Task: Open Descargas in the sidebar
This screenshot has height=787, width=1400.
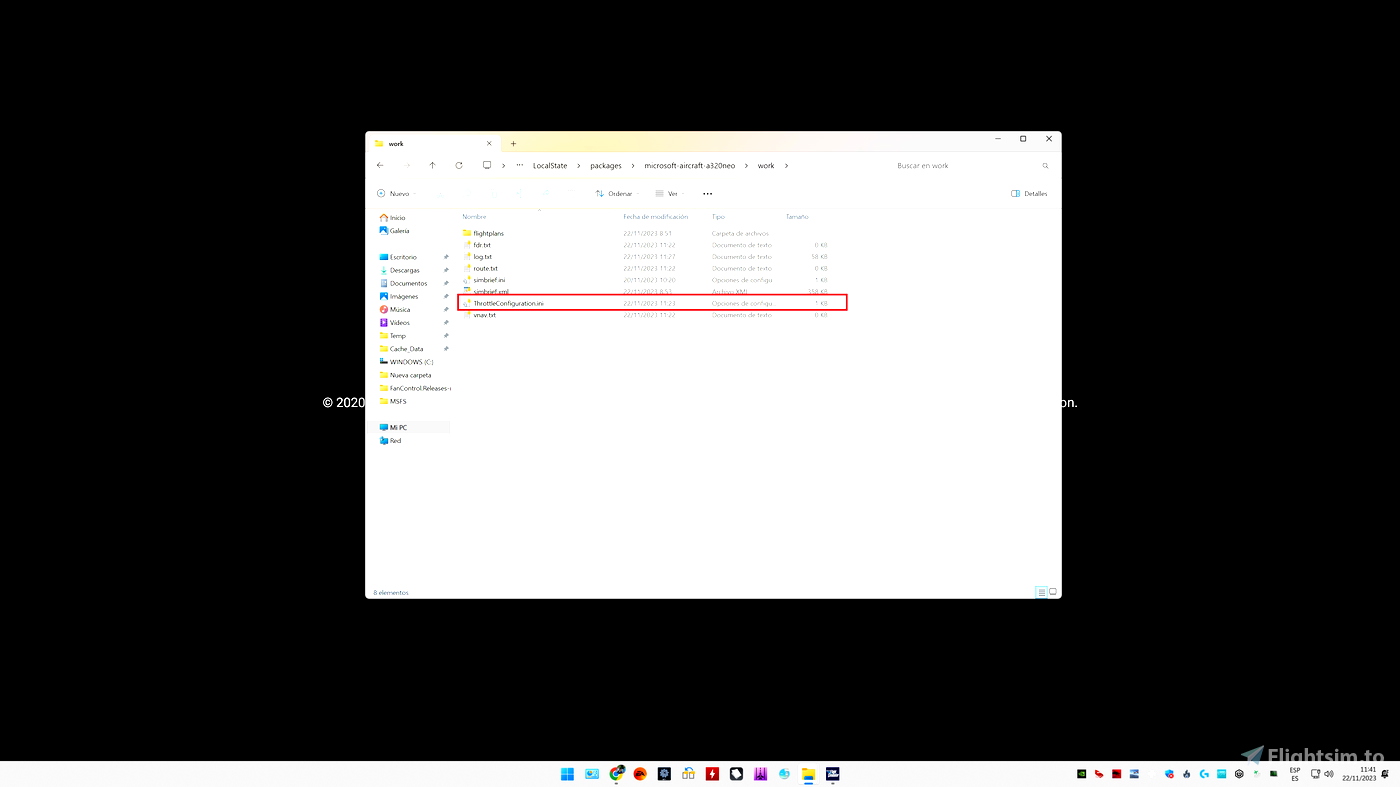Action: 404,270
